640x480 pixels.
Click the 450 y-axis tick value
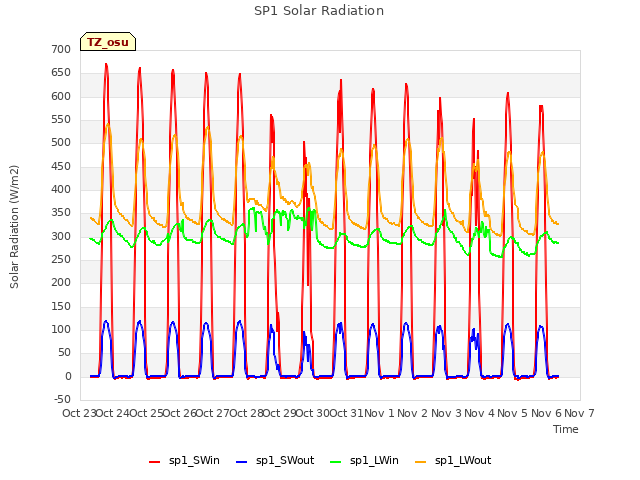tap(61, 167)
